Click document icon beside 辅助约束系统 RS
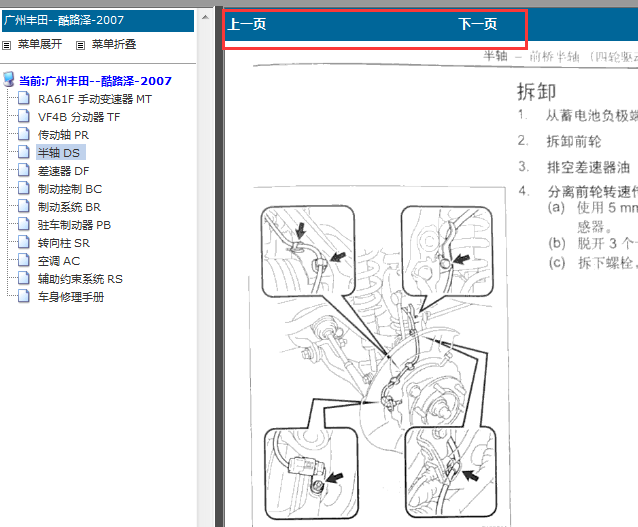Screen dimensions: 638x527 tap(24, 278)
